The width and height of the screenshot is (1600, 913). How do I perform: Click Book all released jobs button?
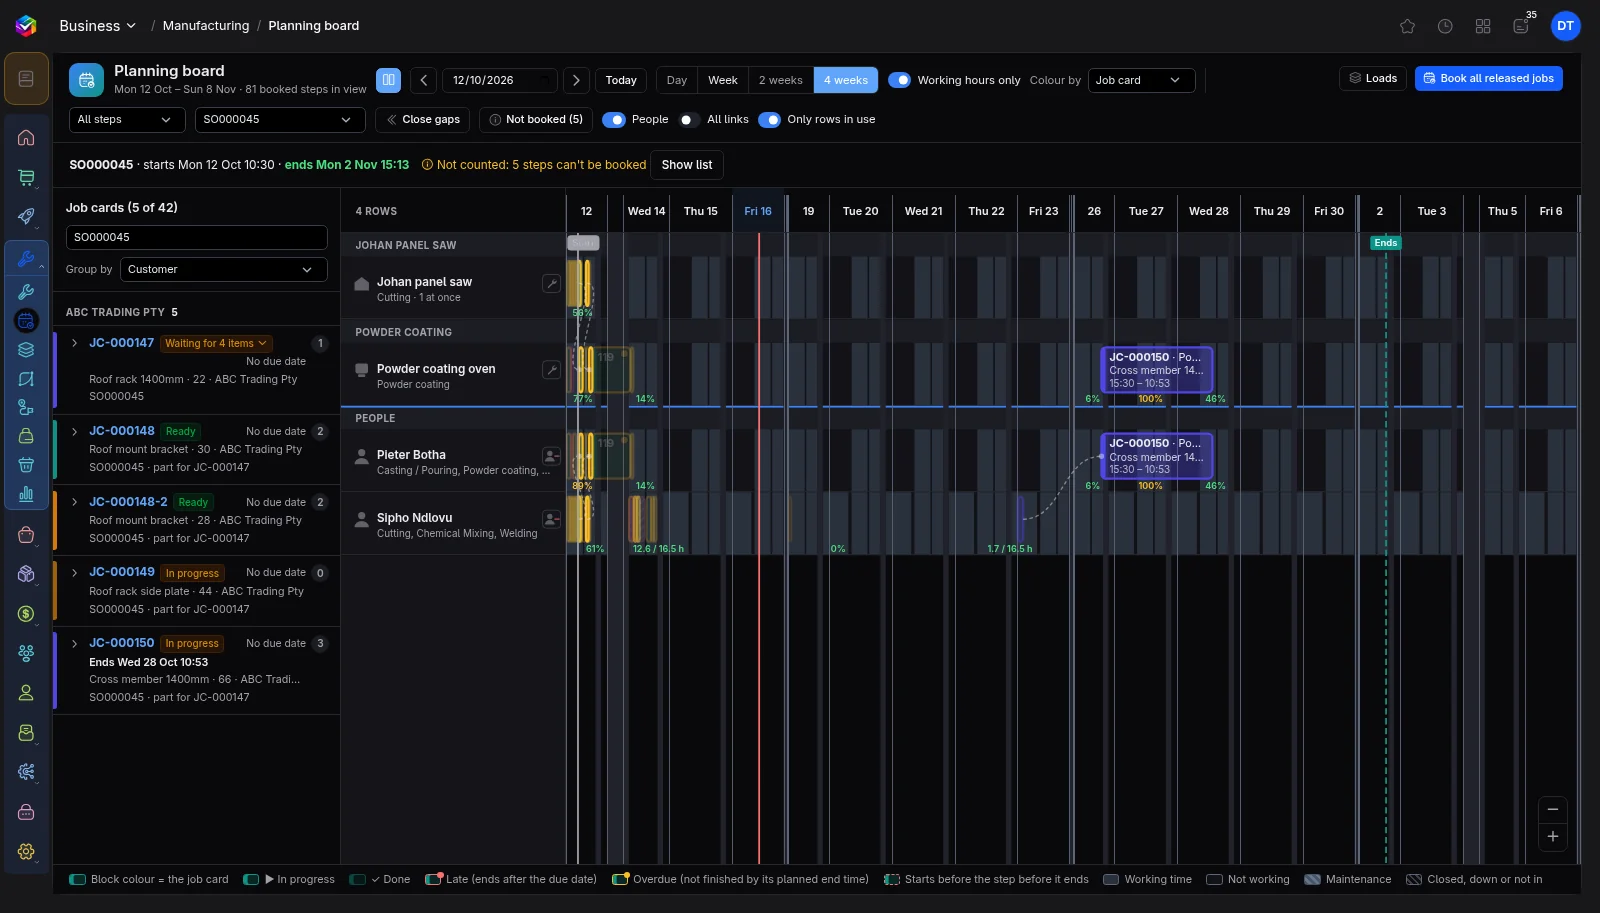pos(1488,78)
